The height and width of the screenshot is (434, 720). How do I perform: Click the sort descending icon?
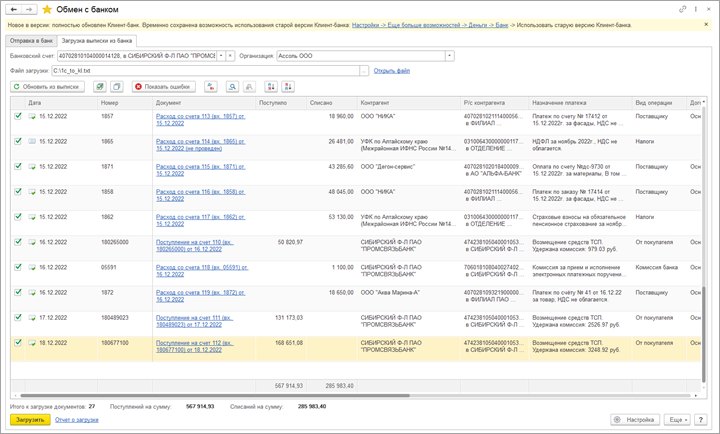289,87
